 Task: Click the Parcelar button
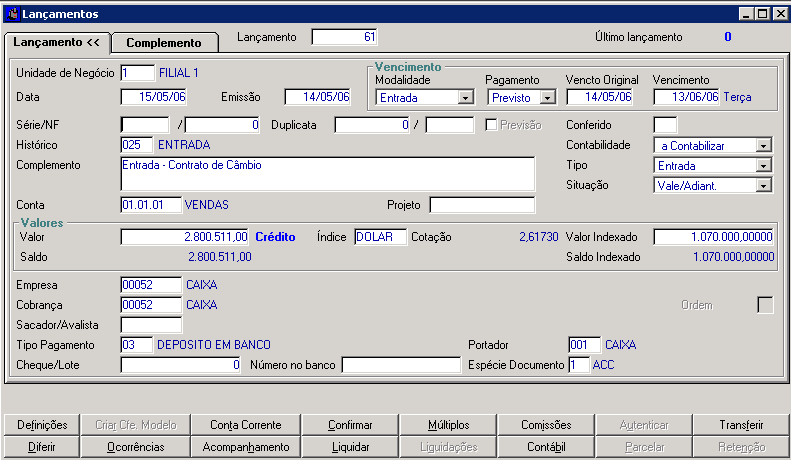(x=644, y=447)
